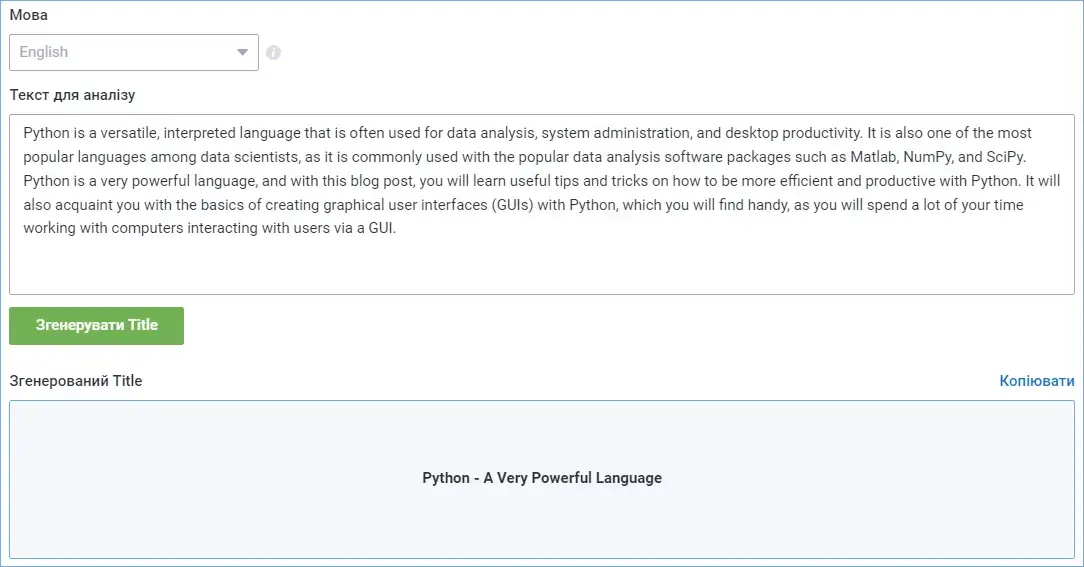Click empty space below text in analysis box
The width and height of the screenshot is (1084, 567).
[x=542, y=266]
